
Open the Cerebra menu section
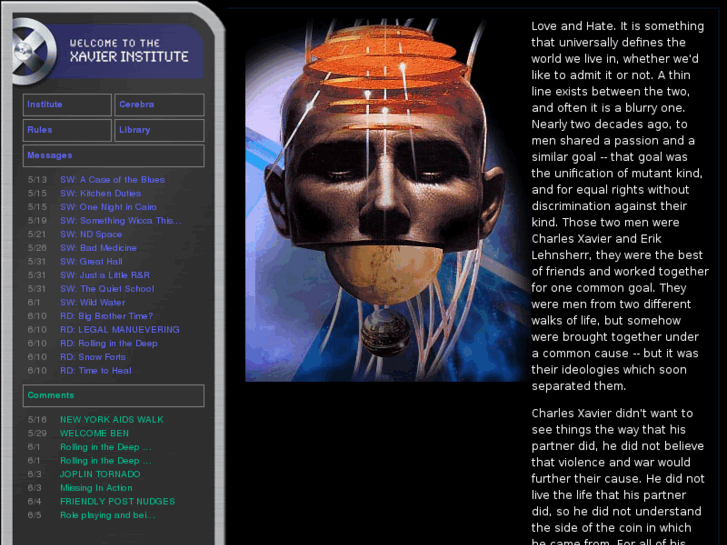click(x=159, y=105)
